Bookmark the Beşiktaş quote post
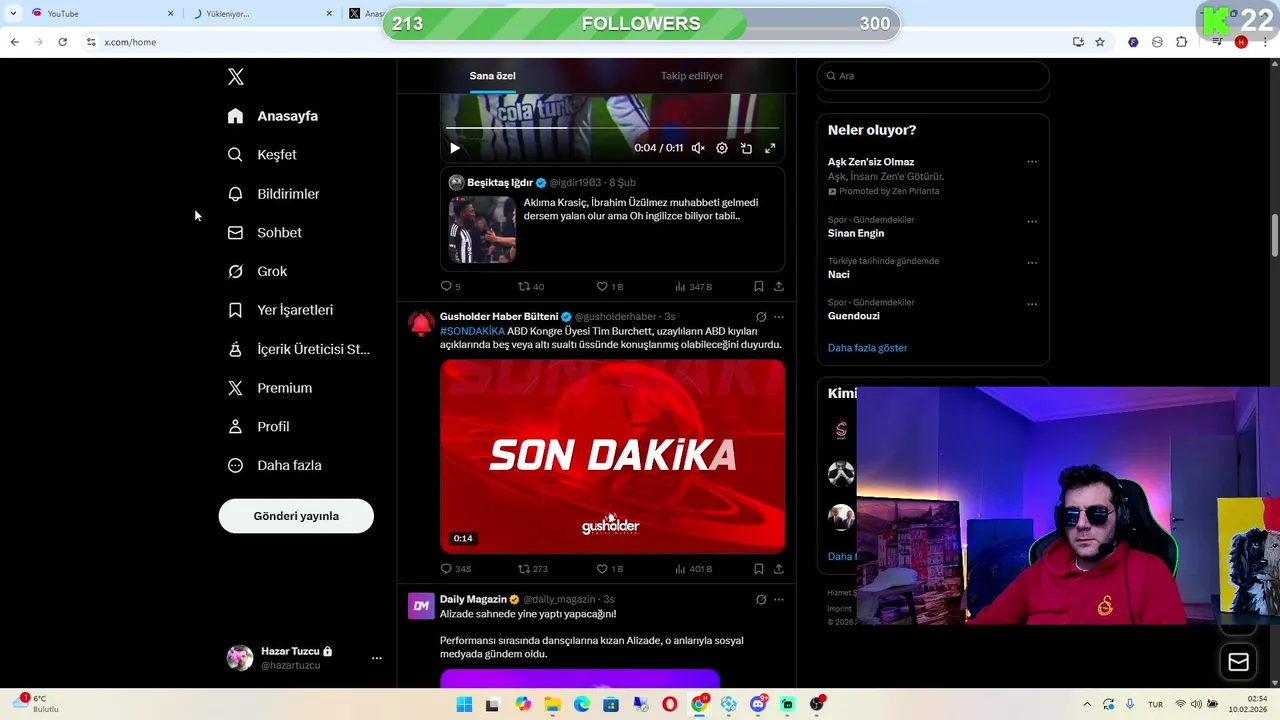The image size is (1280, 720). click(759, 287)
